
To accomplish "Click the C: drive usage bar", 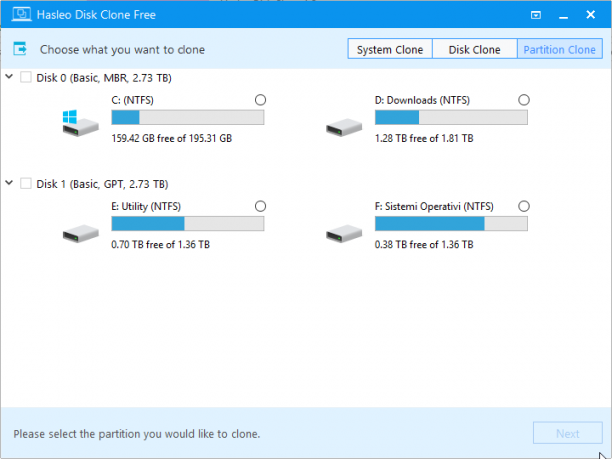I will (x=188, y=117).
